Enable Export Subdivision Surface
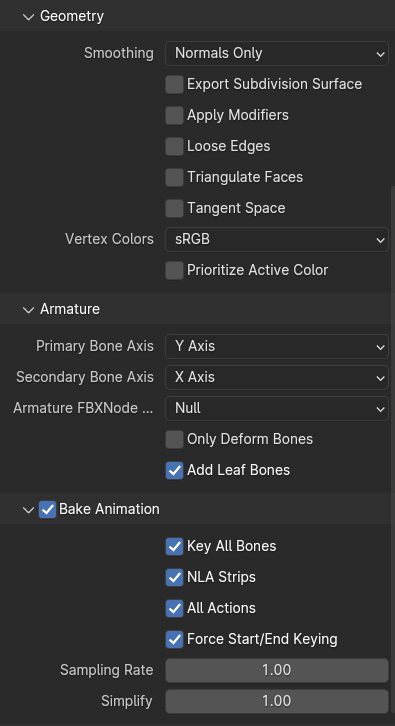Image resolution: width=395 pixels, height=726 pixels. [175, 85]
